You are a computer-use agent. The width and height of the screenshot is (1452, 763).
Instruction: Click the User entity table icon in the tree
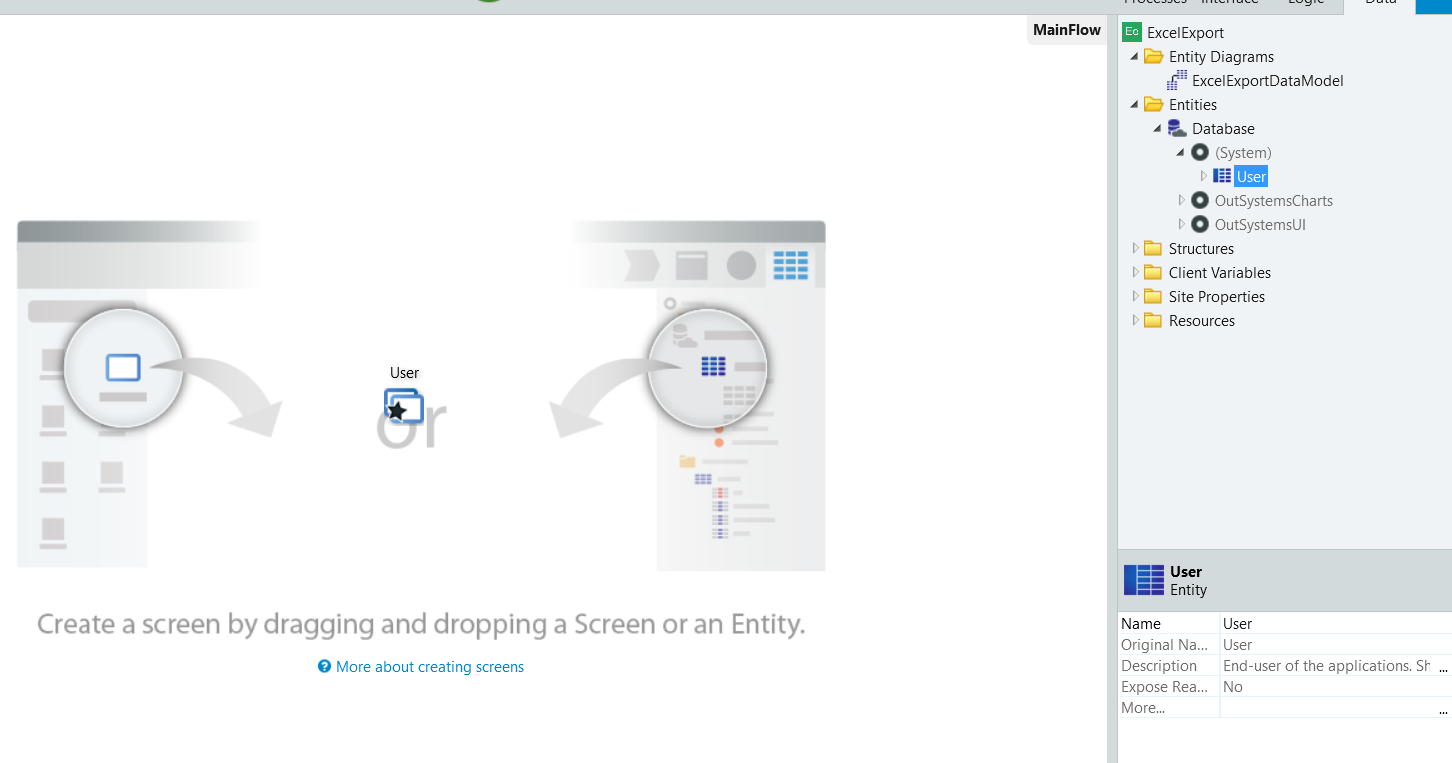(1222, 176)
